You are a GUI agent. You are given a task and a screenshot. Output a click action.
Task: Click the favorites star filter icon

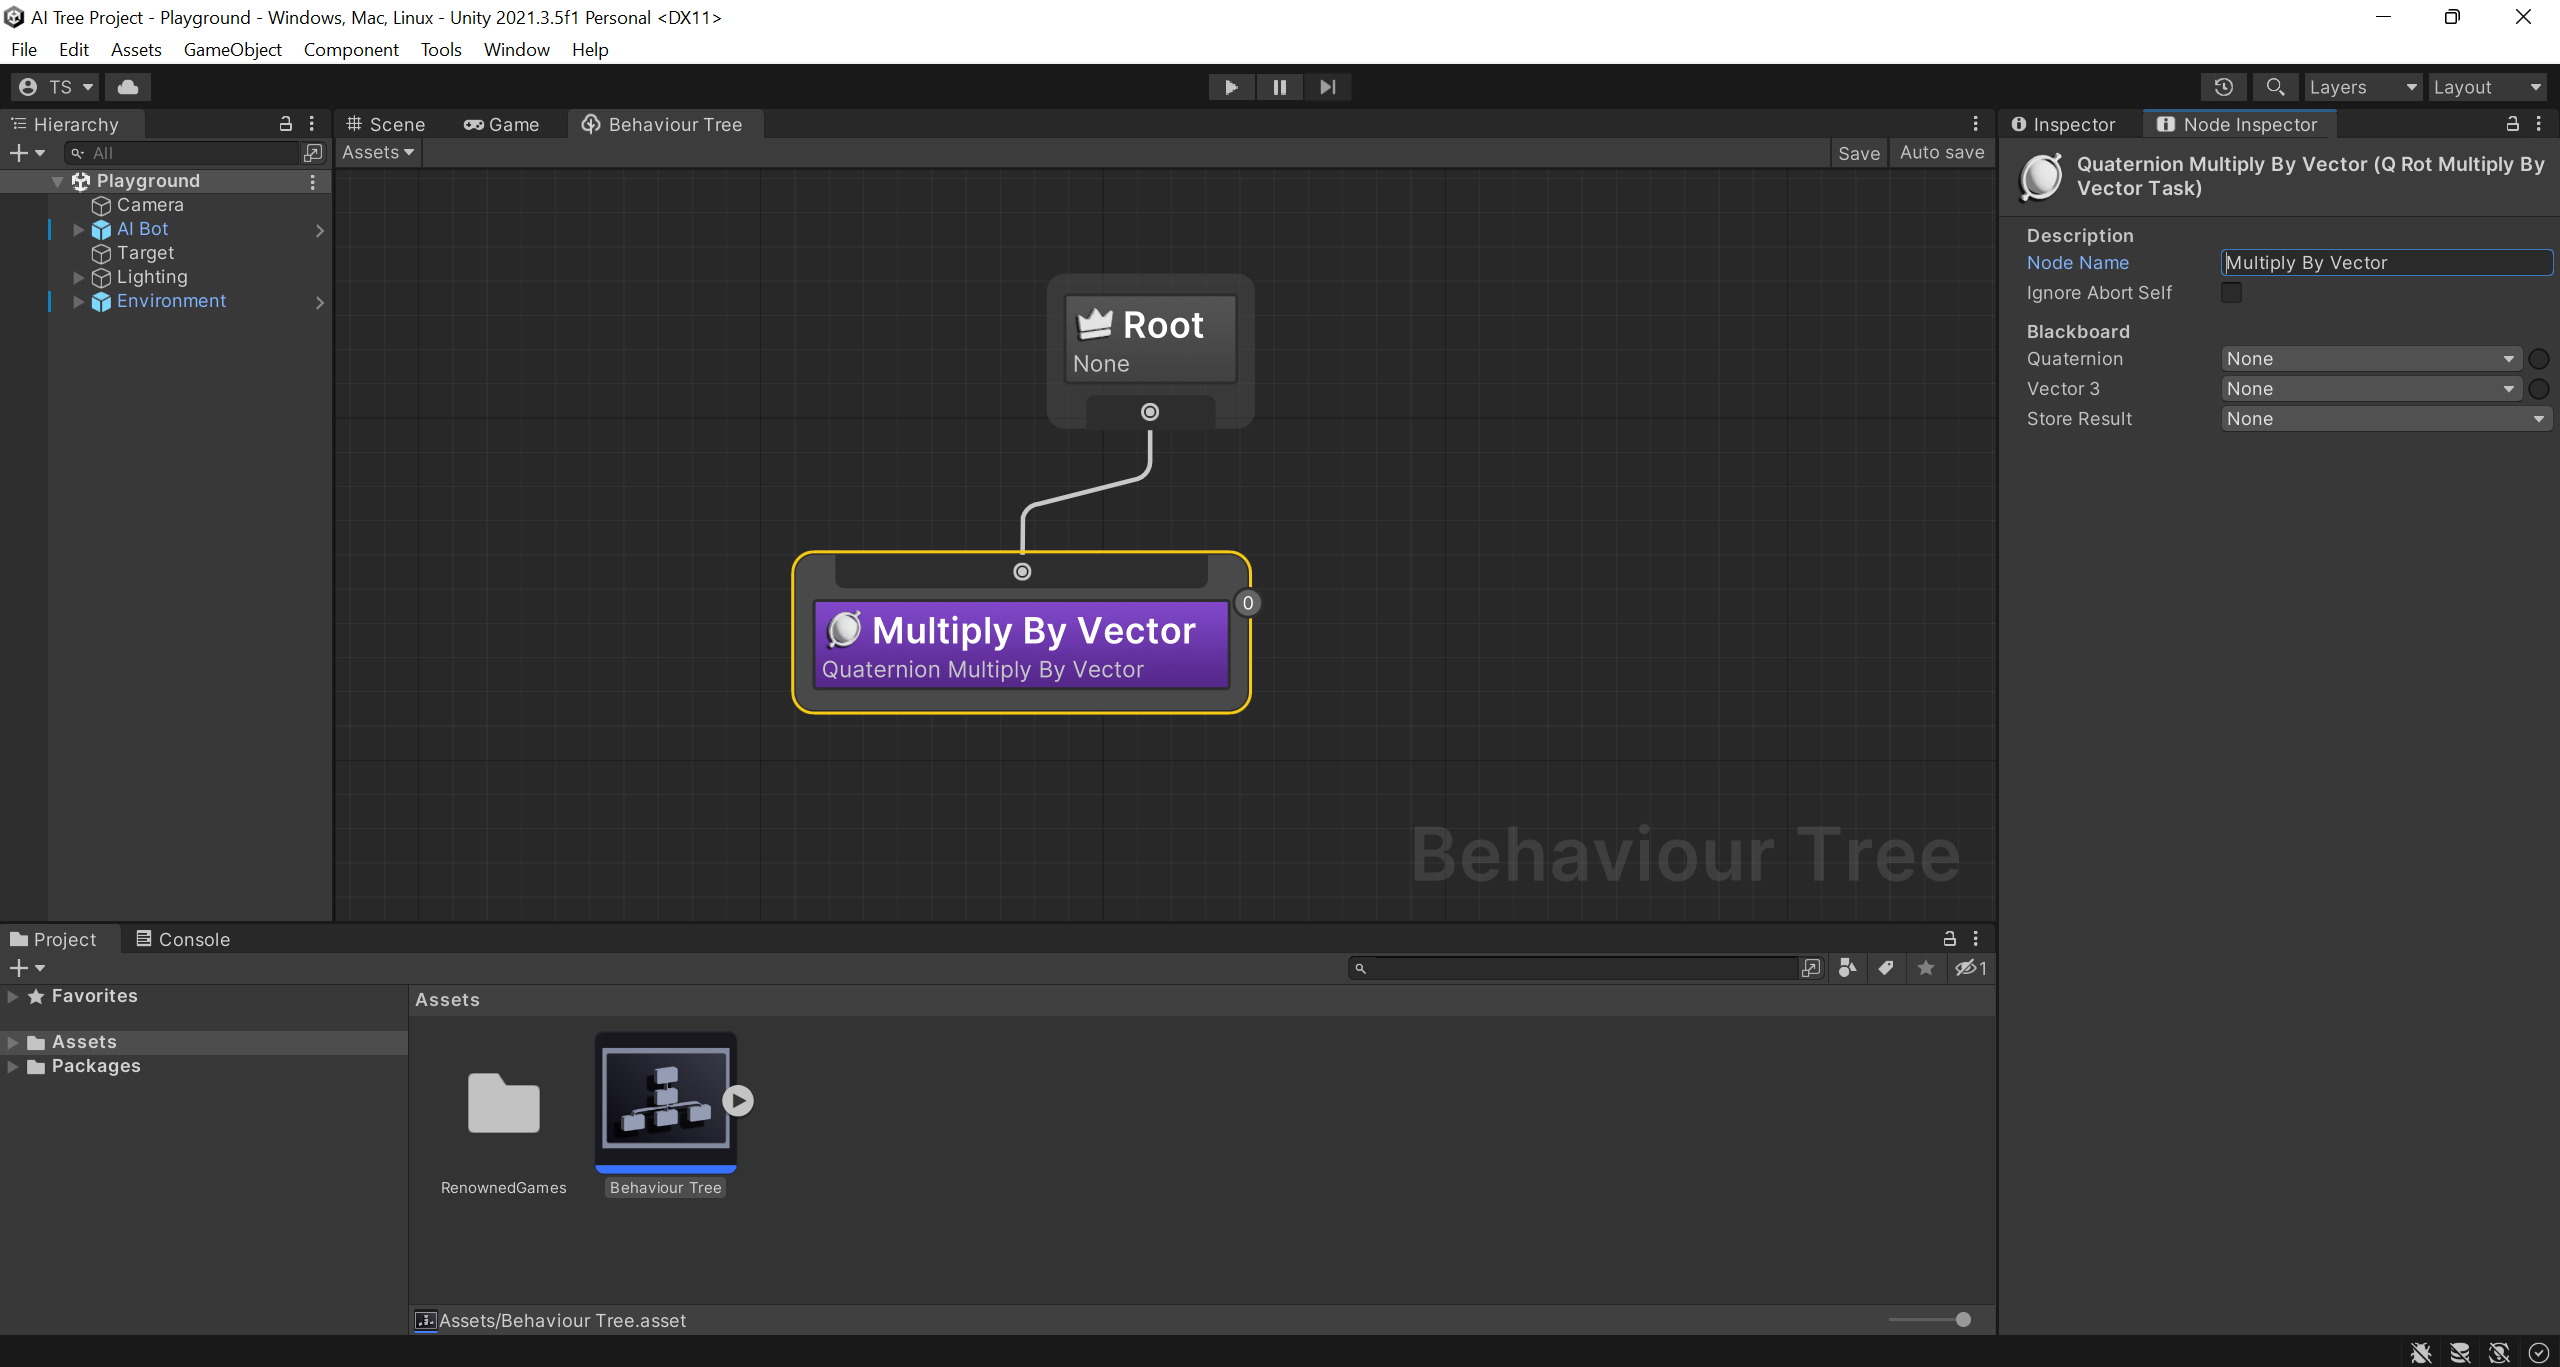[x=1926, y=968]
